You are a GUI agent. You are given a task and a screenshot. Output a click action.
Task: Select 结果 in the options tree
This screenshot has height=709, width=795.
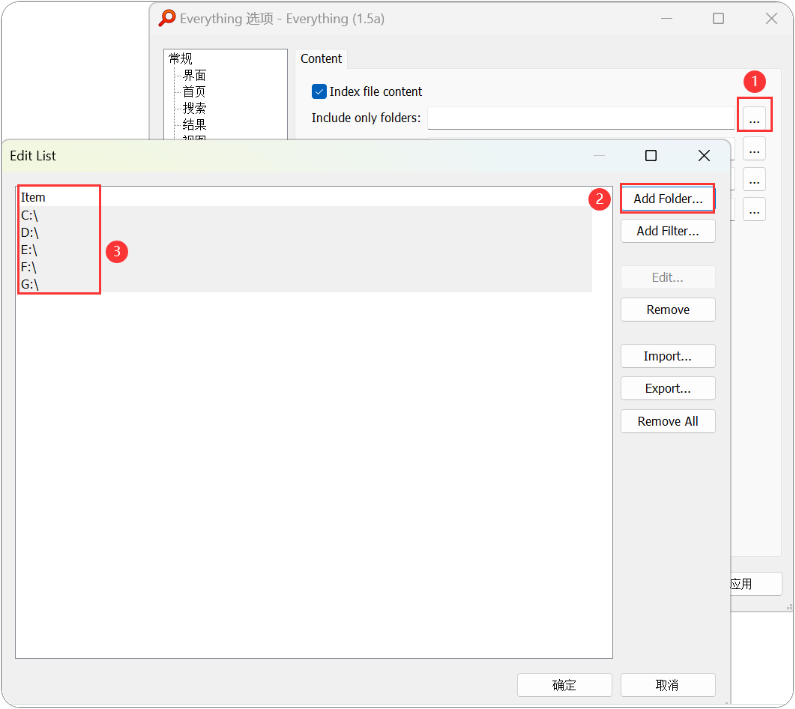(x=194, y=125)
